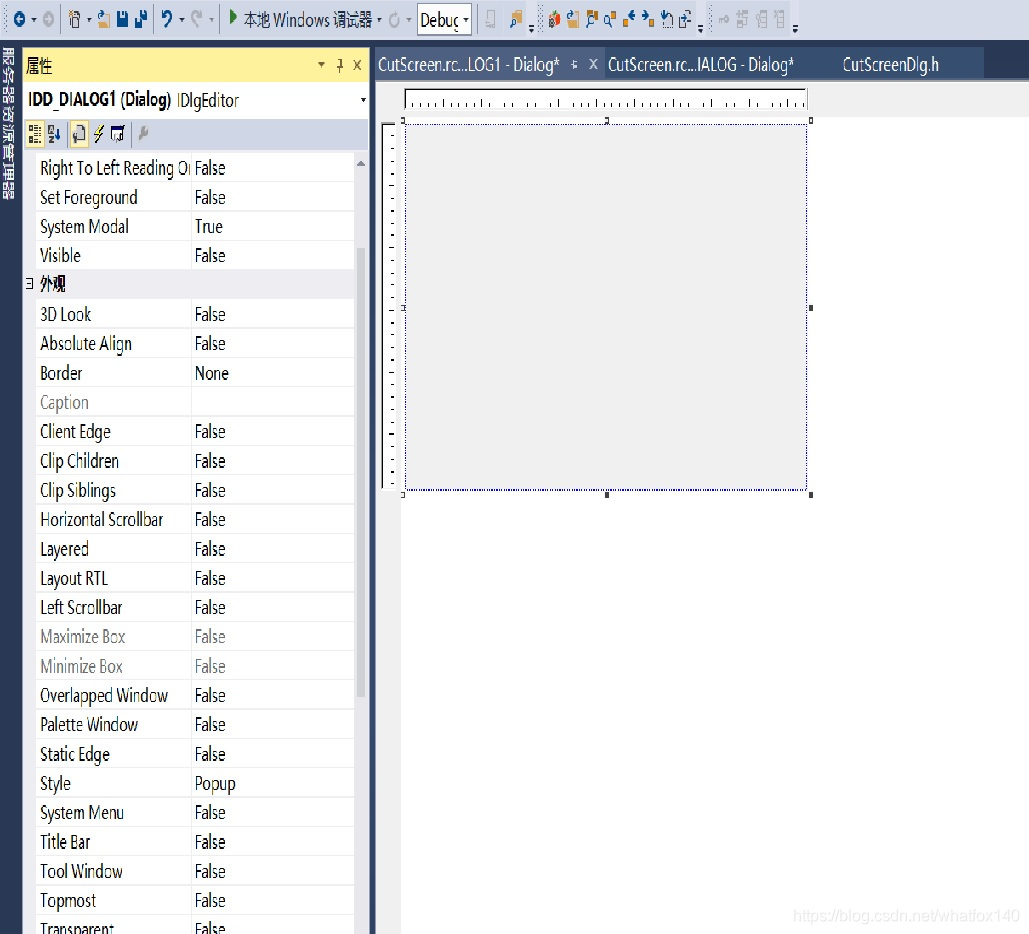Open 服务器资源管理器 side panel tab
The height and width of the screenshot is (934, 1029).
tap(9, 124)
